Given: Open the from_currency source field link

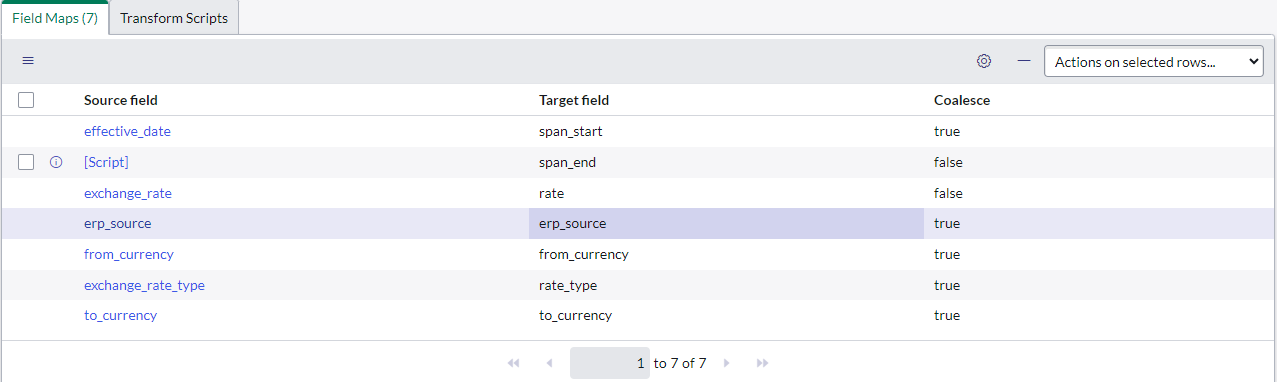Looking at the screenshot, I should pos(128,254).
